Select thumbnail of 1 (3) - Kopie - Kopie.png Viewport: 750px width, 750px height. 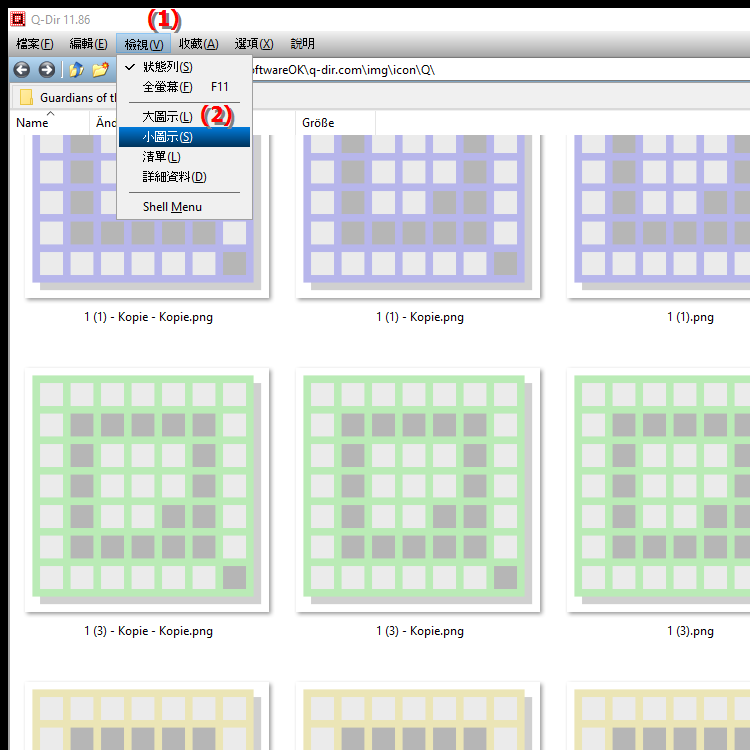147,490
